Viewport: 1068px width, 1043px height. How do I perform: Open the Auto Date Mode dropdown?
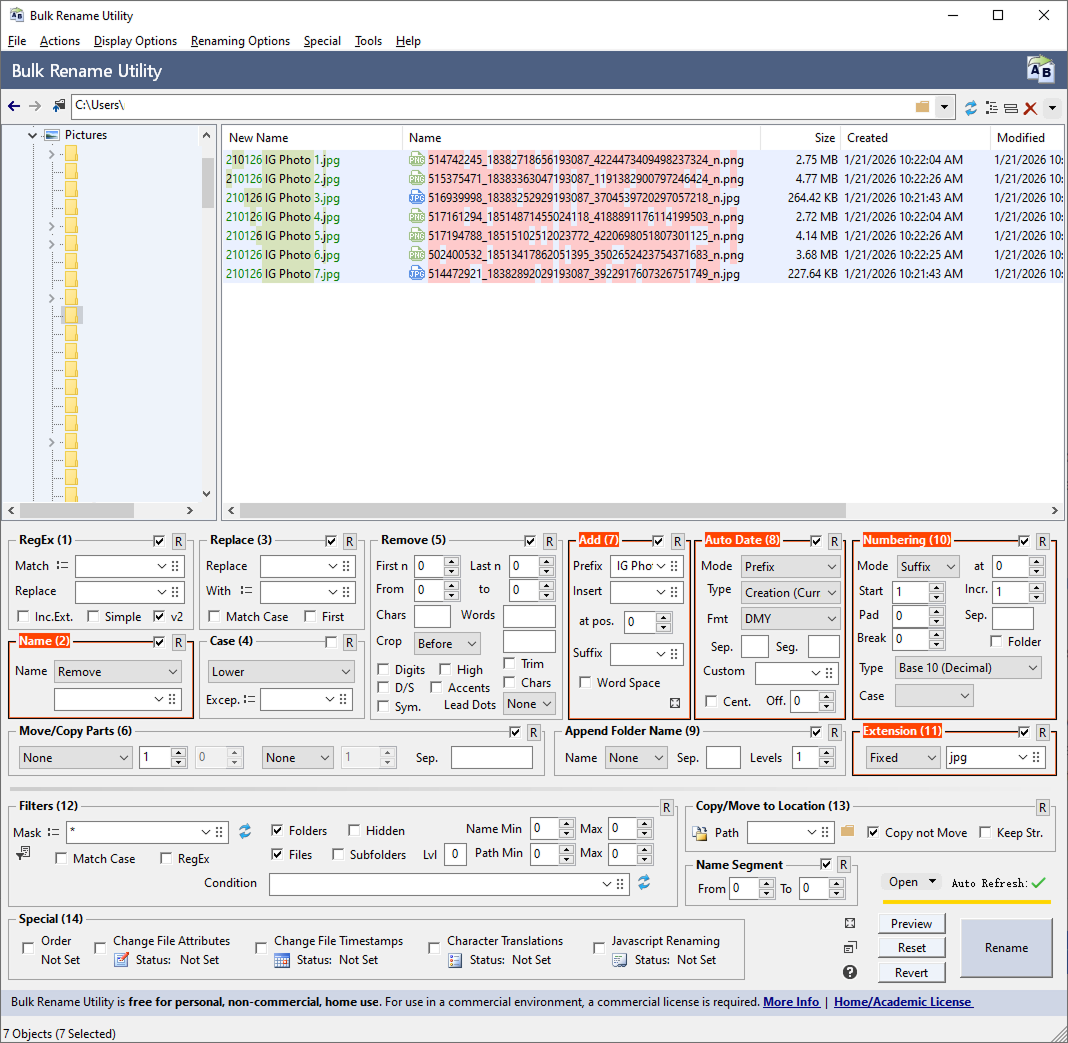click(789, 567)
